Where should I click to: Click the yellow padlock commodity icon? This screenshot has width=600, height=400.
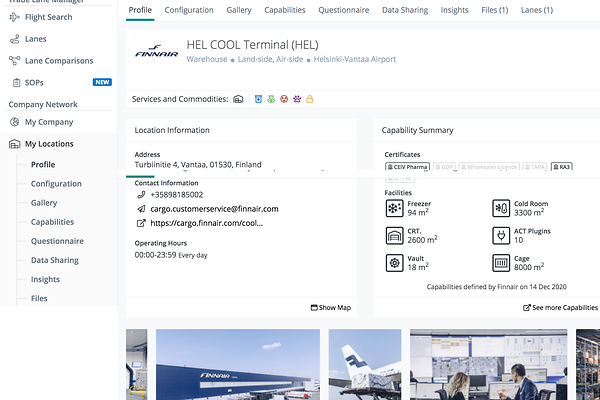click(x=310, y=99)
